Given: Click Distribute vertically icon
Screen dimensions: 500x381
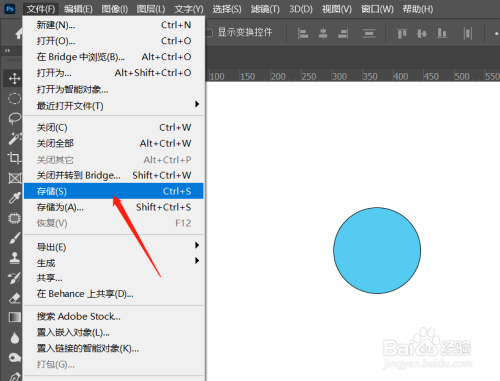Looking at the screenshot, I should click(369, 33).
